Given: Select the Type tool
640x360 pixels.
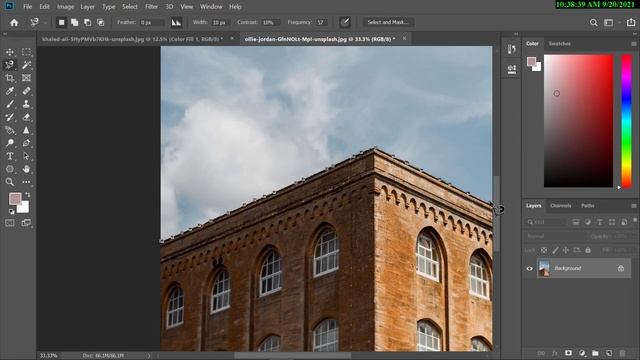Looking at the screenshot, I should pyautogui.click(x=10, y=156).
